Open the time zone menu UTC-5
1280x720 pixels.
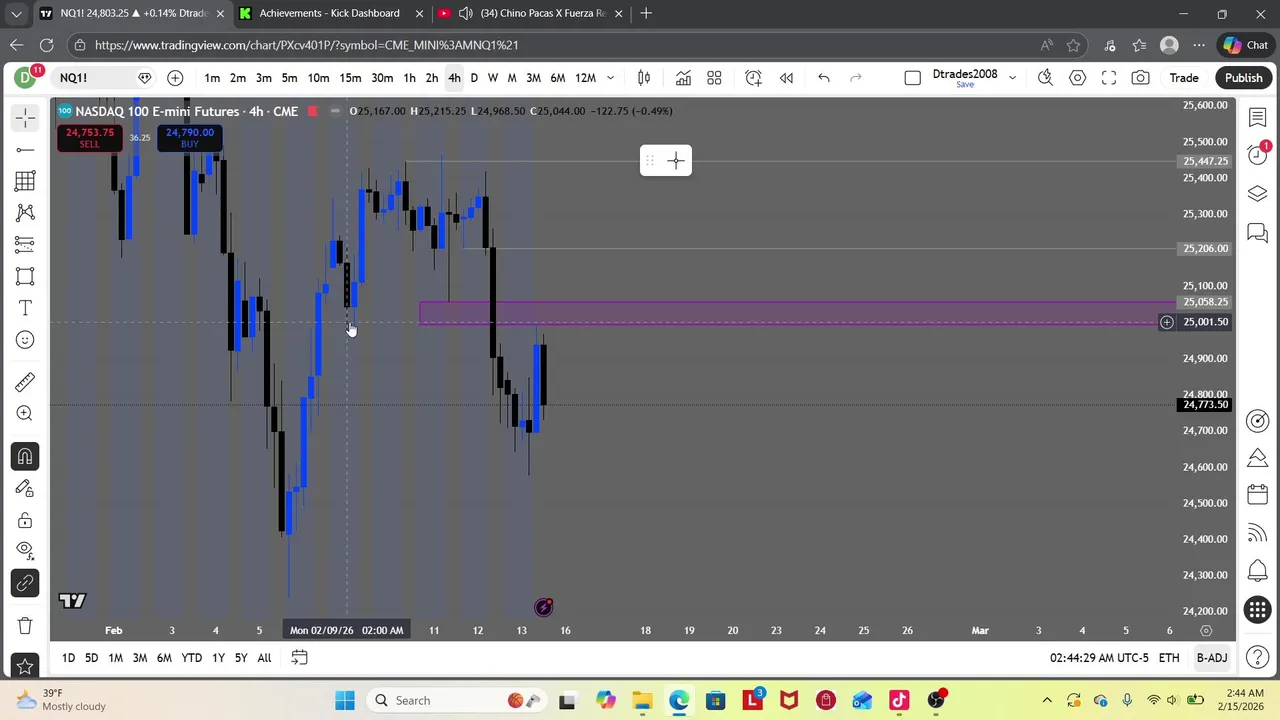[1100, 657]
